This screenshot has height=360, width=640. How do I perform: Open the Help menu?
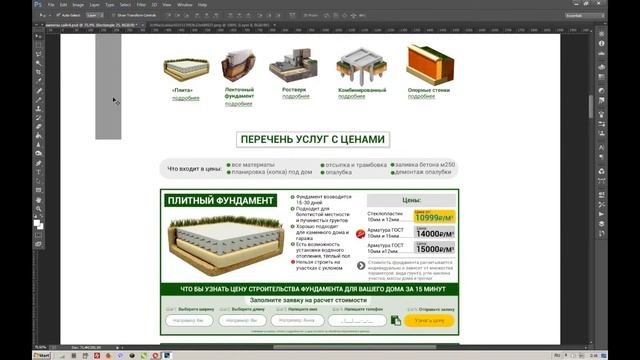click(202, 5)
